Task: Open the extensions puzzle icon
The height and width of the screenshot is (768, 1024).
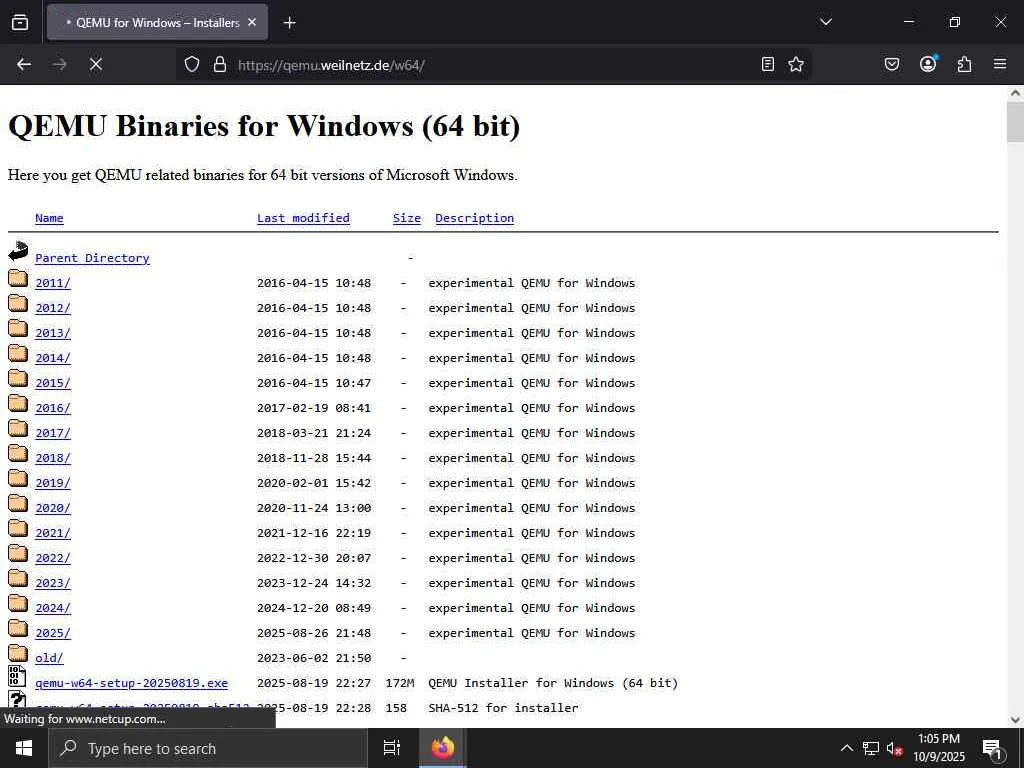Action: tap(964, 64)
